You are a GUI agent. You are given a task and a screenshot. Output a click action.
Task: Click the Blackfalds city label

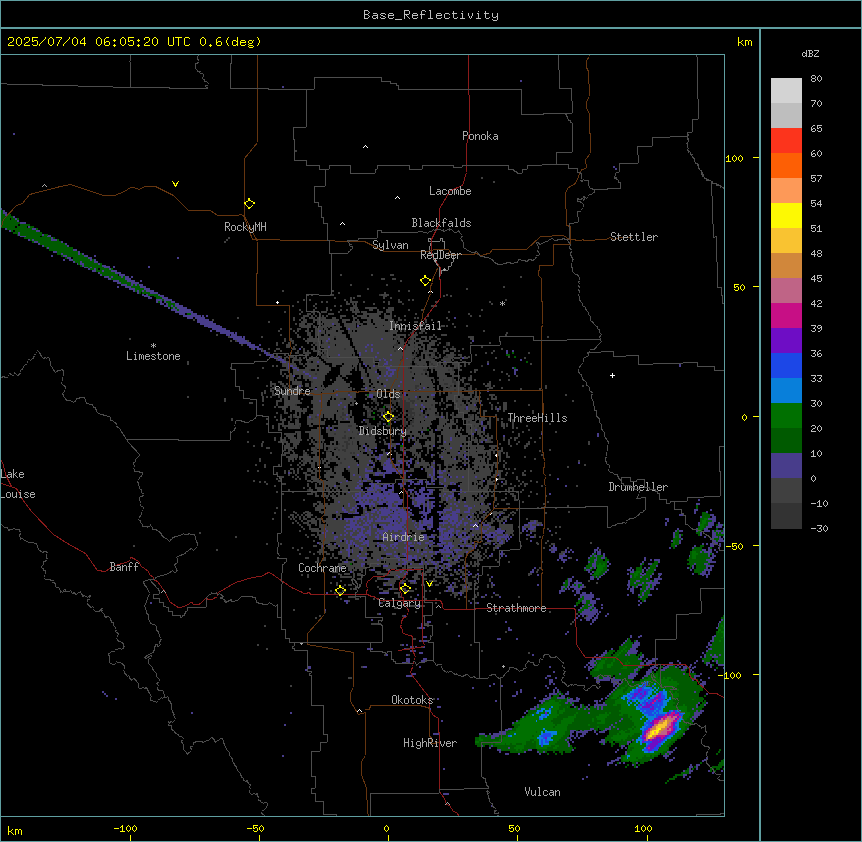[441, 223]
